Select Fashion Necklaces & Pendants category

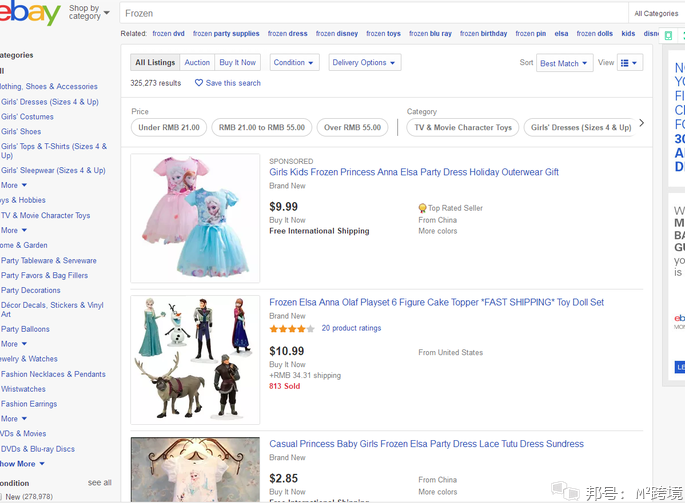tap(53, 374)
